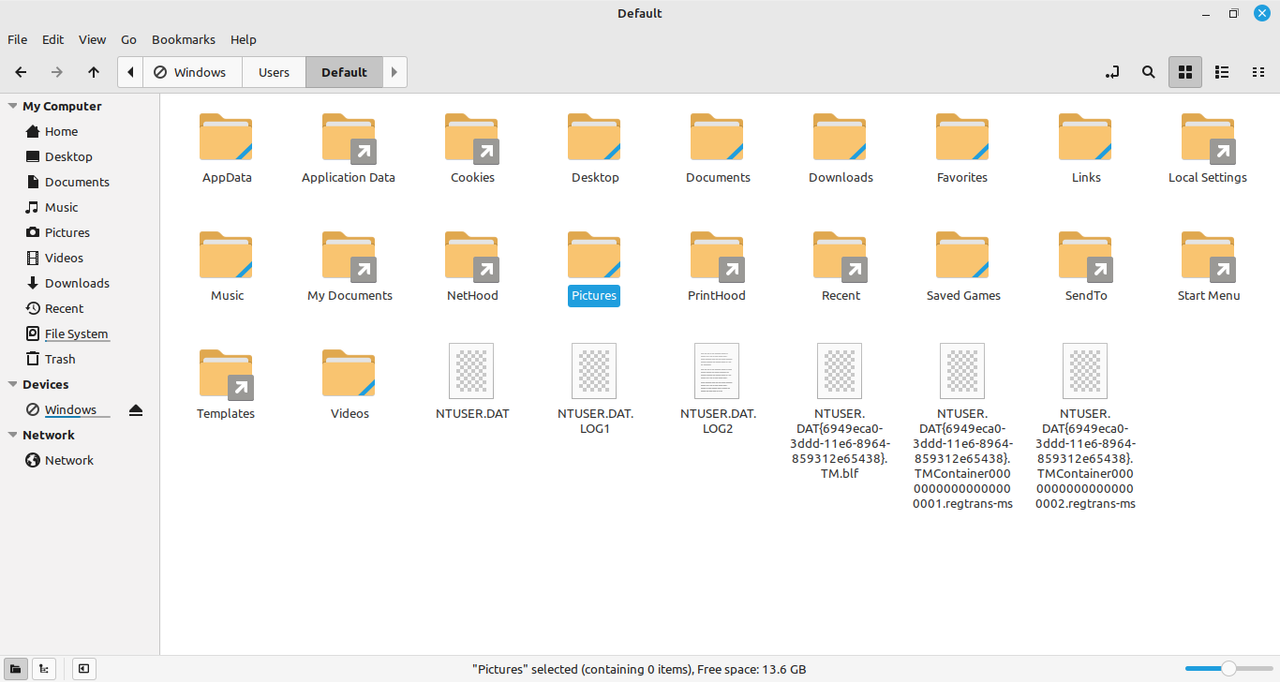Screen dimensions: 1280x682
Task: Select the NTUSER.DAT.LOG2 file
Action: point(718,389)
